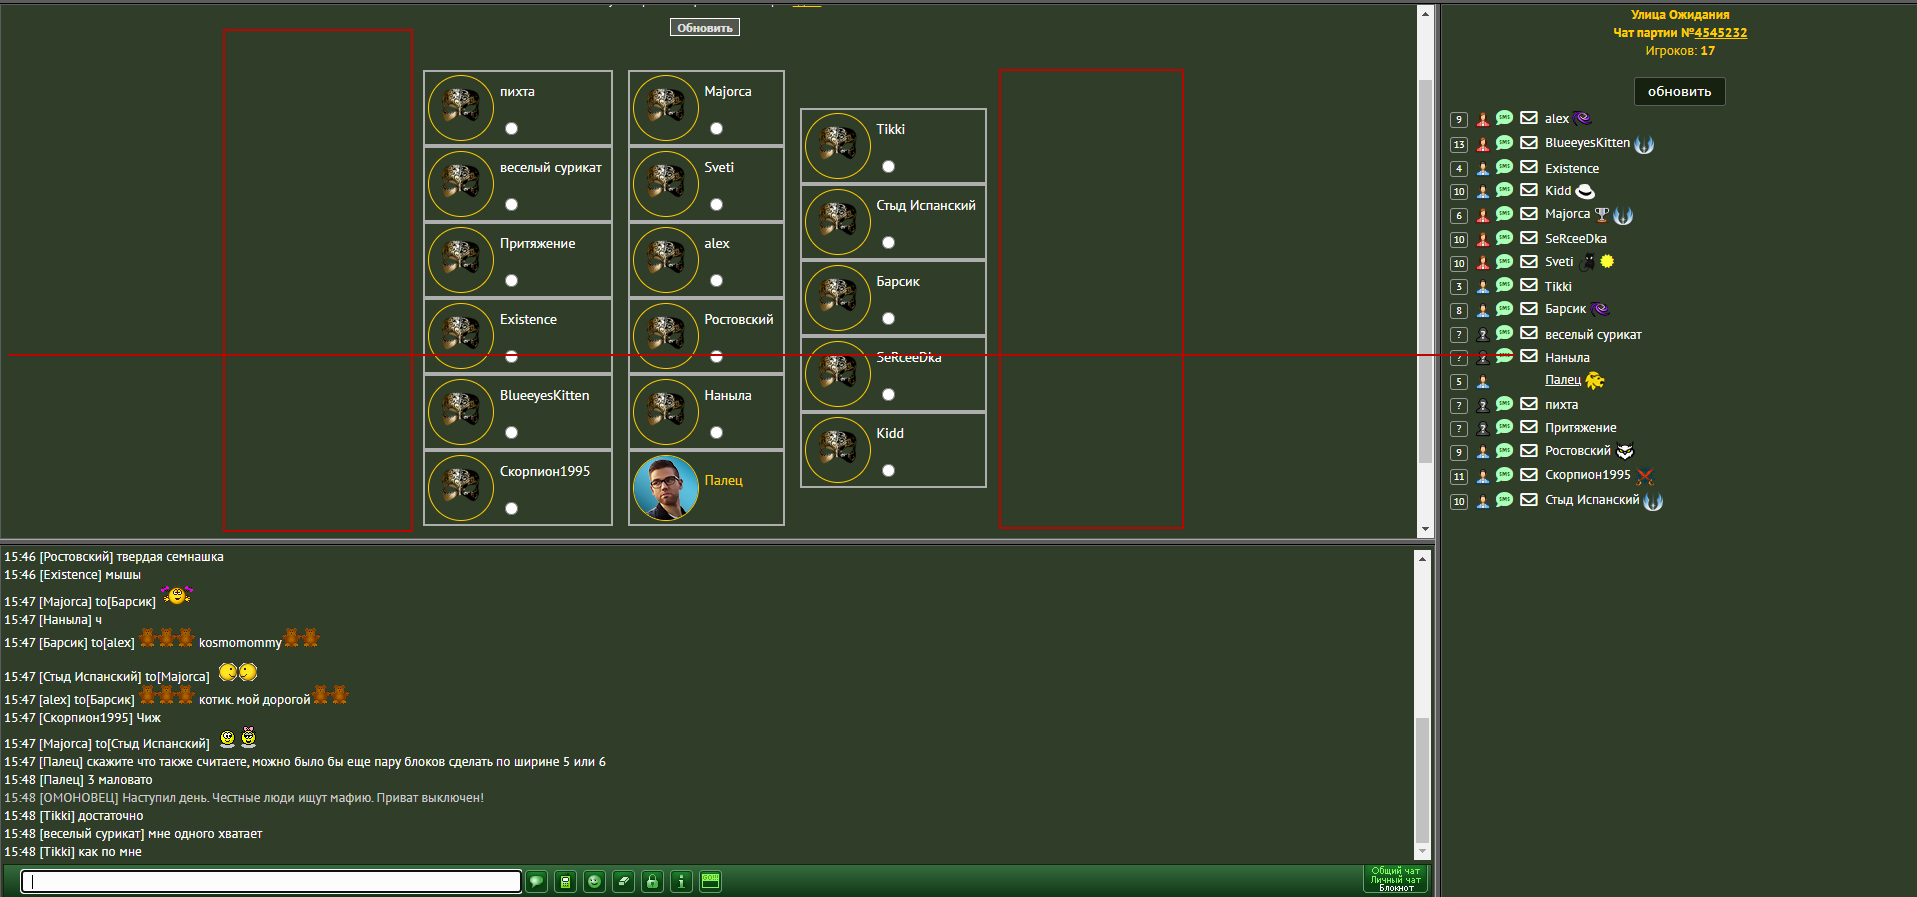Open the smiley emoticon picker
1917x897 pixels.
pyautogui.click(x=595, y=881)
